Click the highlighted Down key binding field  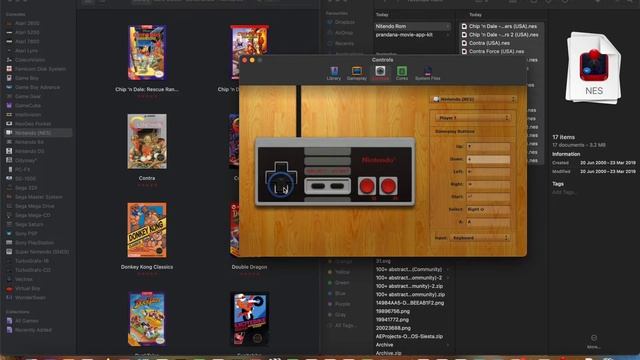488,159
